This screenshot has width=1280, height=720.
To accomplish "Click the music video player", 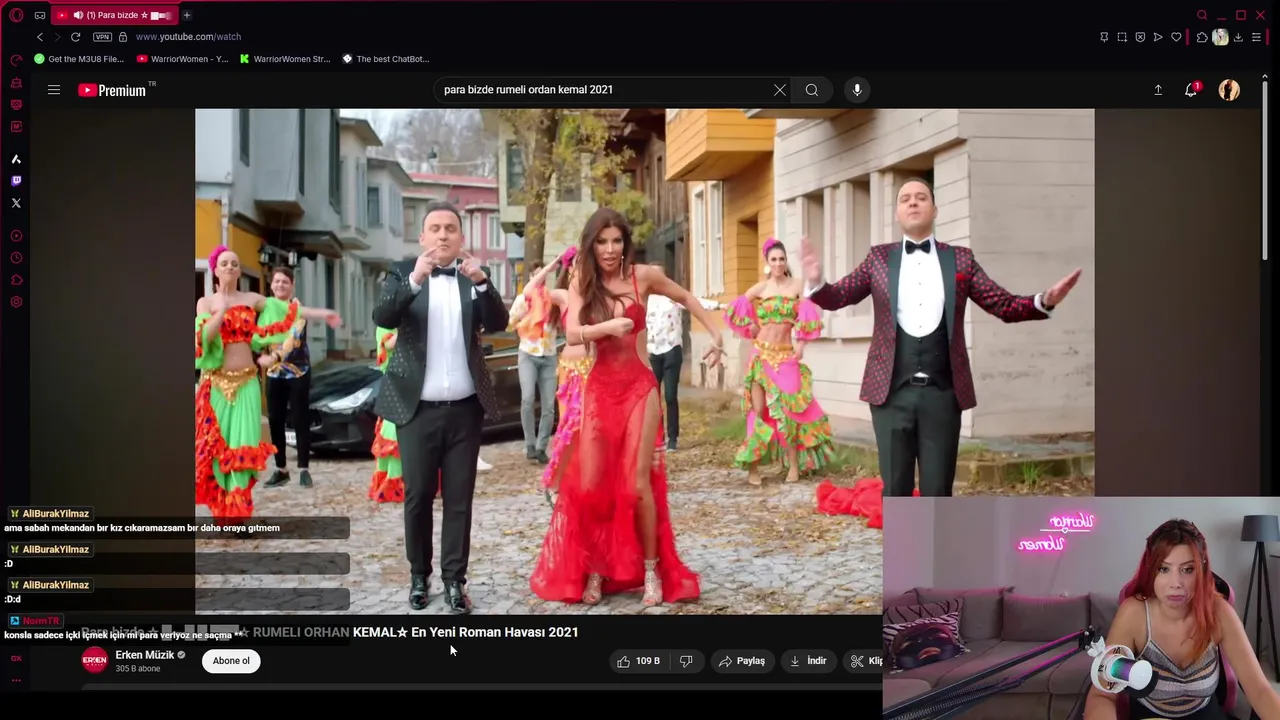I will pos(644,361).
